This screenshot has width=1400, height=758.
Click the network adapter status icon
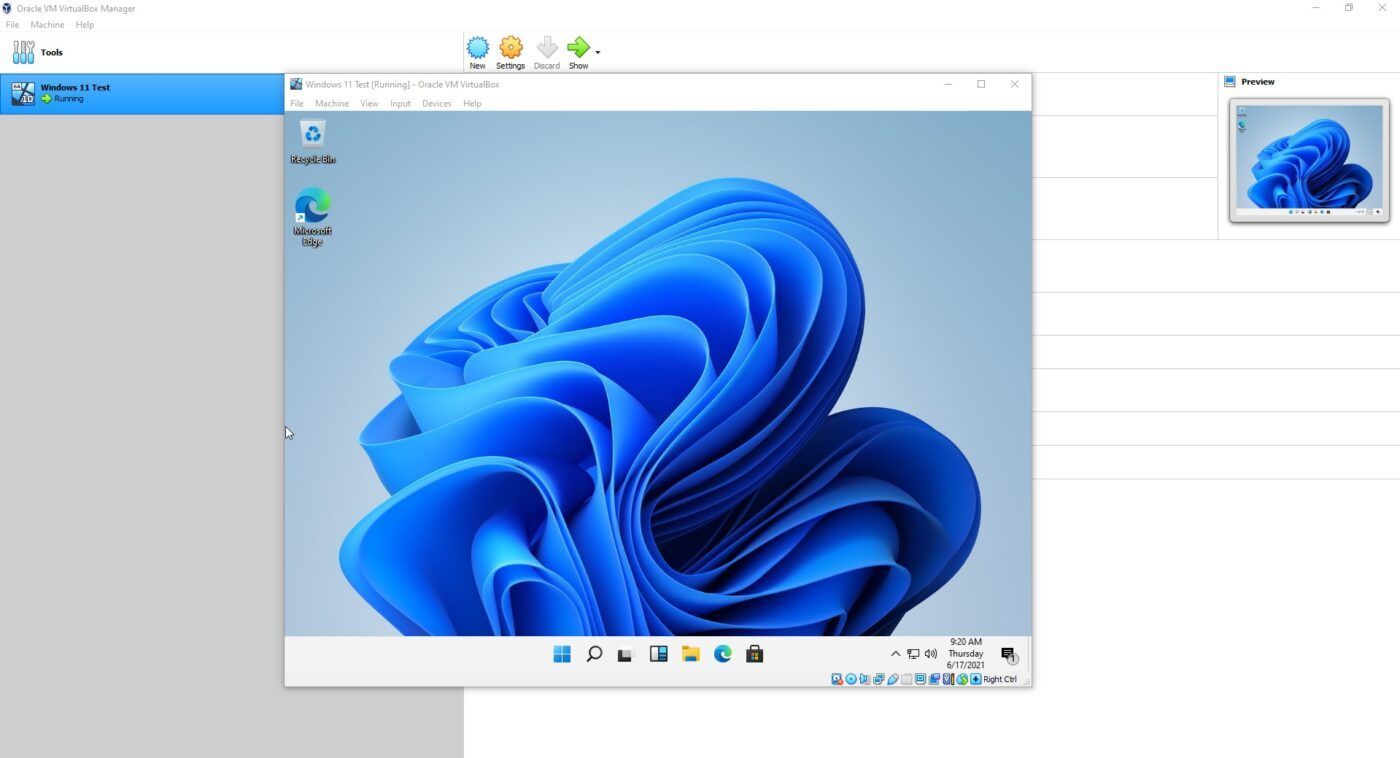pyautogui.click(x=879, y=679)
